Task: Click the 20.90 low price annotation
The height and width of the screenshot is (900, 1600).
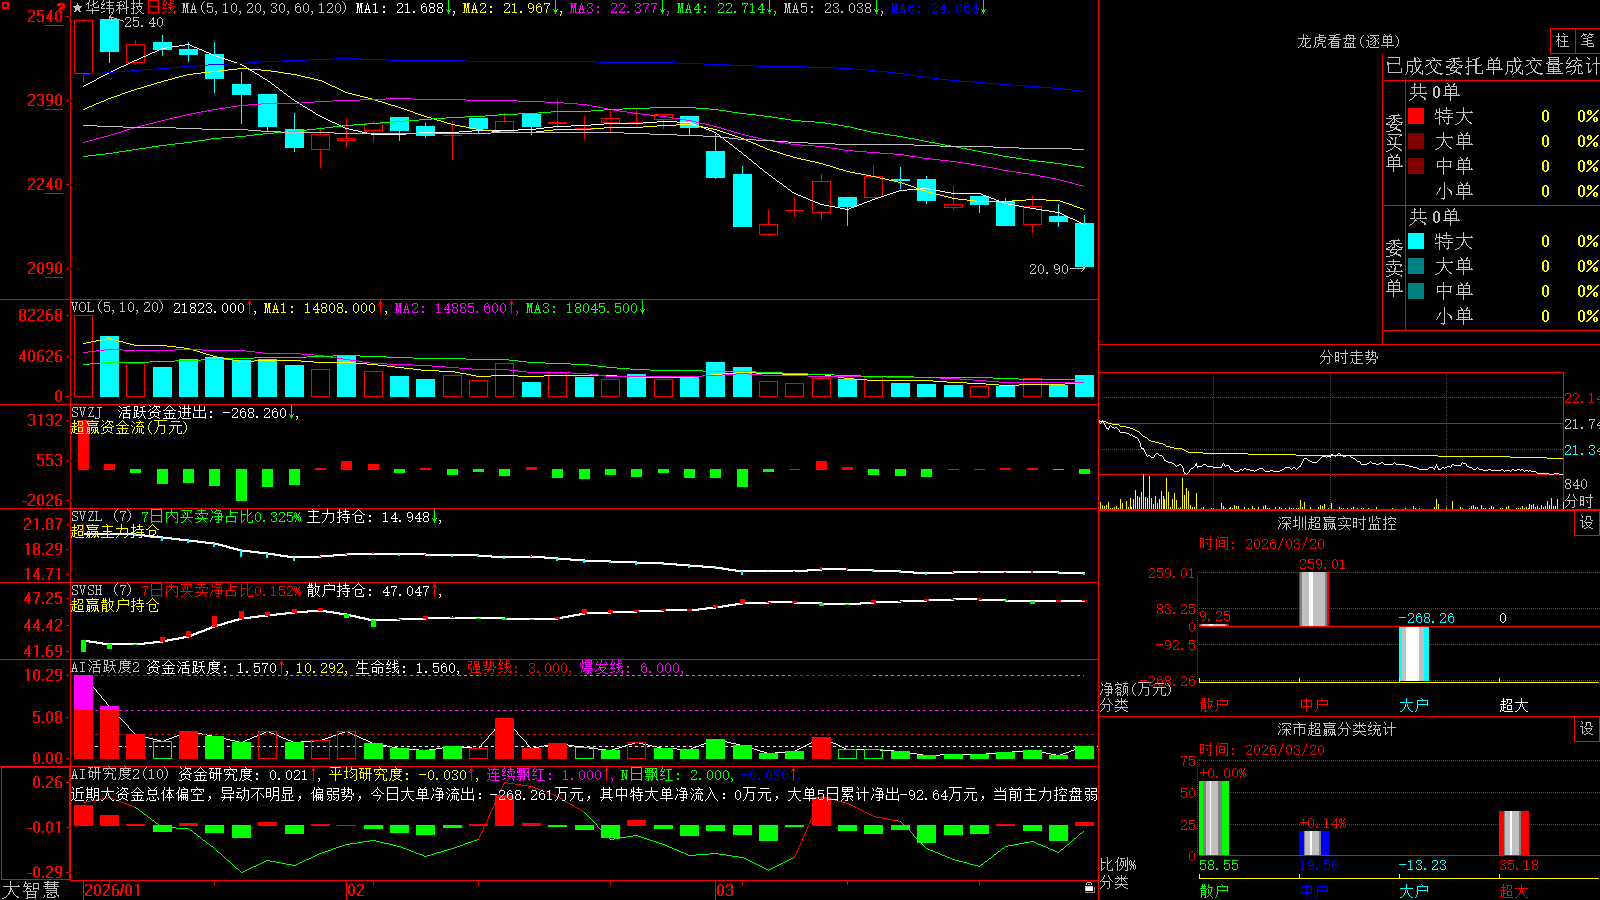Action: [x=1048, y=269]
